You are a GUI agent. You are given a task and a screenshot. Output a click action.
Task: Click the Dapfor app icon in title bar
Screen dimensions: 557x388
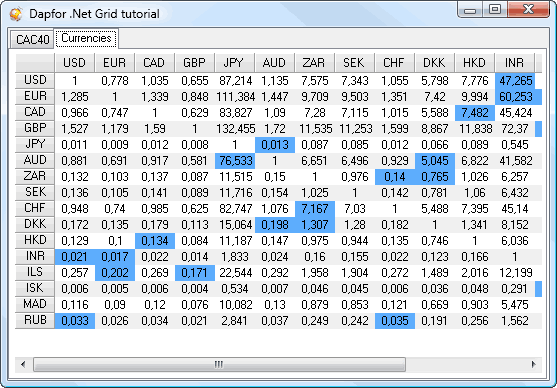pos(16,14)
